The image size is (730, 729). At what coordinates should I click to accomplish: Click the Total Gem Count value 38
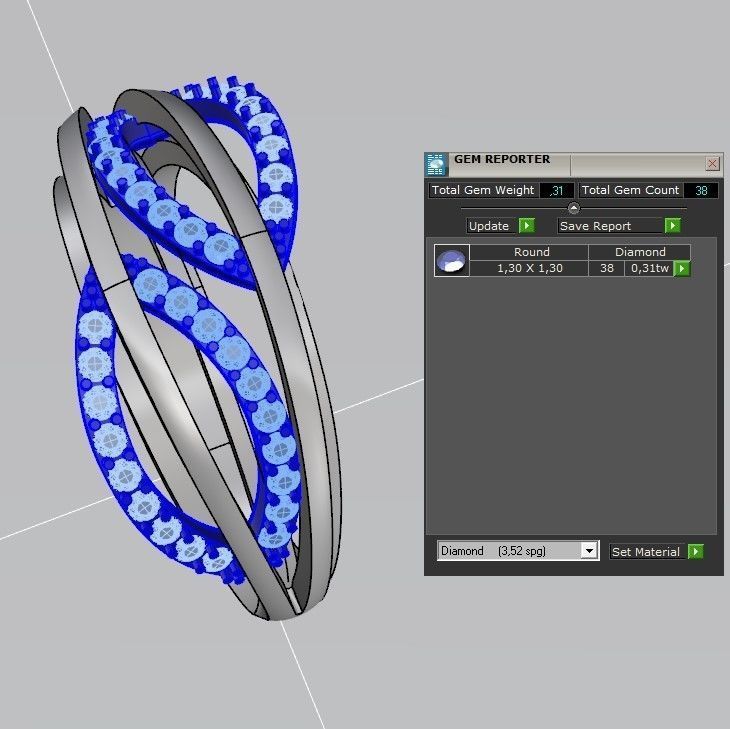pyautogui.click(x=701, y=190)
